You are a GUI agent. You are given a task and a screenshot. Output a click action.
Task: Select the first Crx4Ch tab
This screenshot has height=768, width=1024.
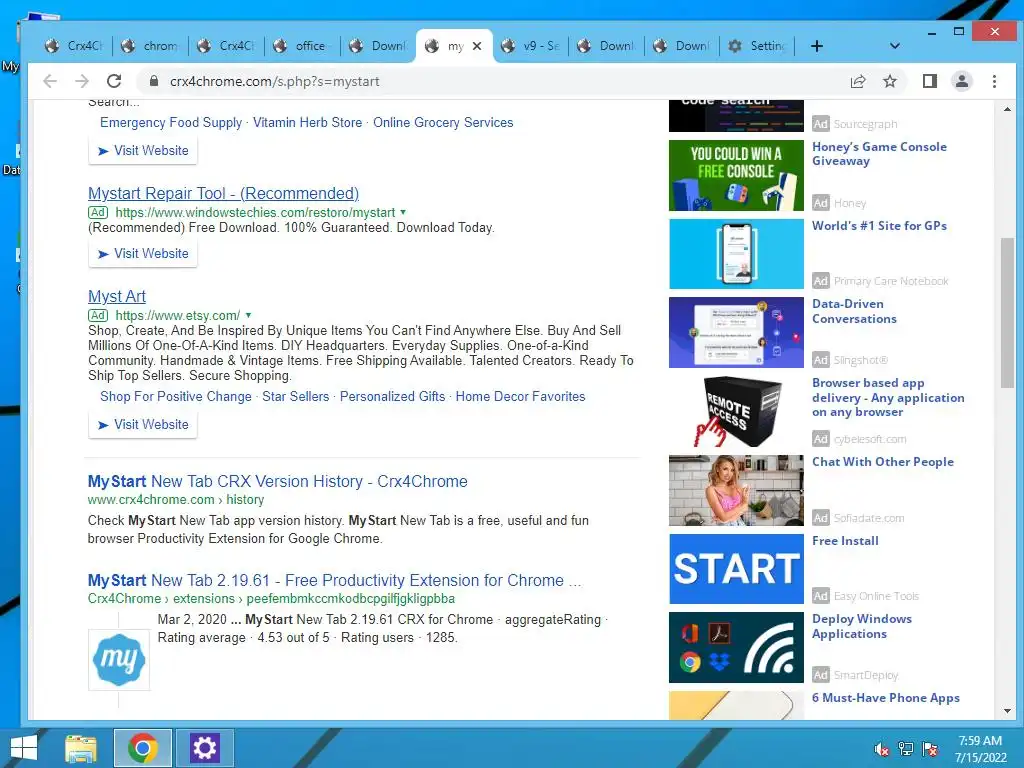click(x=75, y=46)
